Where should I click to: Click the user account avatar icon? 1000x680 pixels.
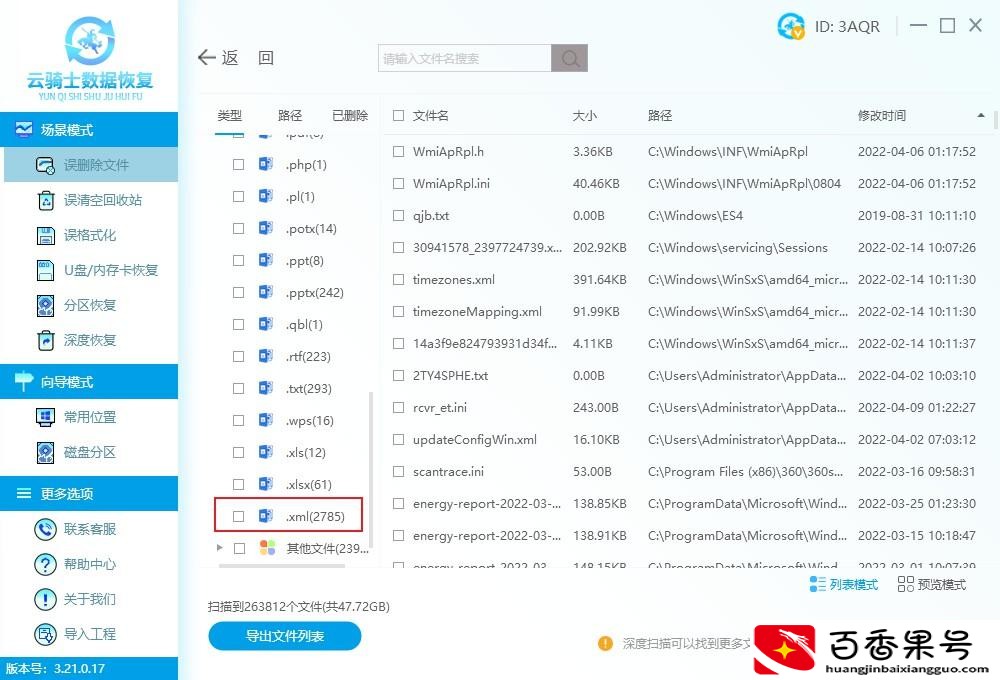pyautogui.click(x=791, y=26)
